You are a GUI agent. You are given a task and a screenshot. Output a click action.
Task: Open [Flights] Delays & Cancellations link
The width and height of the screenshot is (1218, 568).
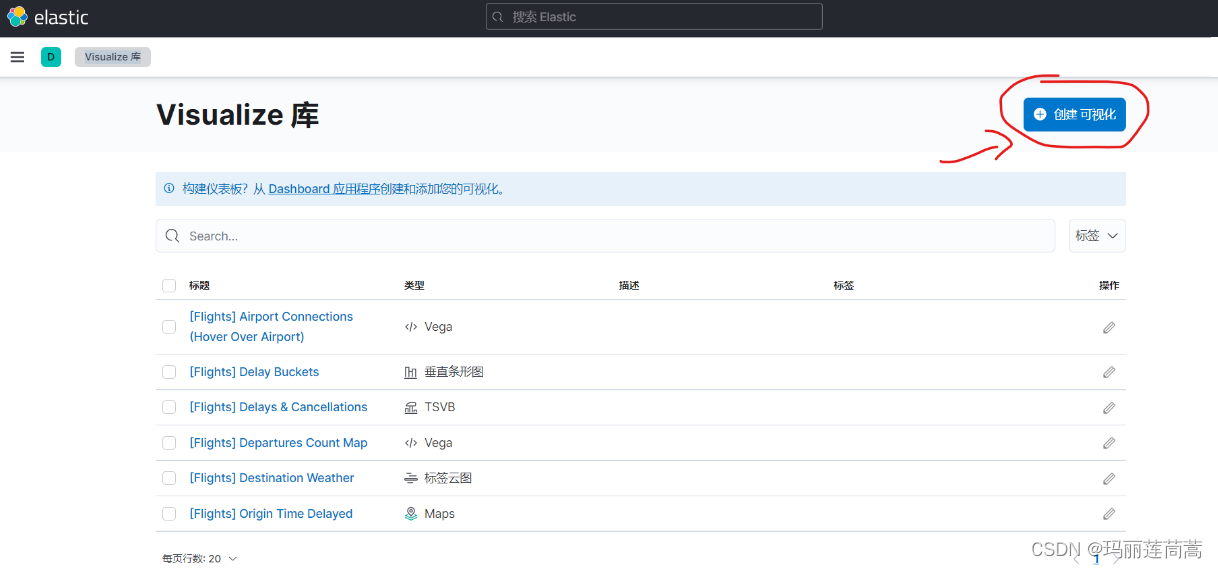click(278, 407)
